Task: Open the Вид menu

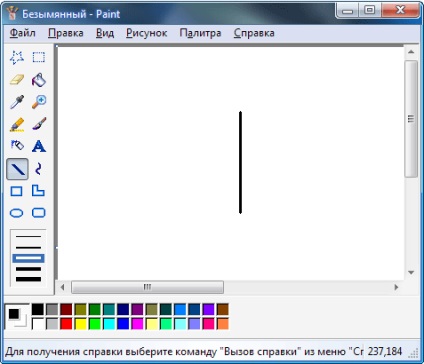Action: 105,33
